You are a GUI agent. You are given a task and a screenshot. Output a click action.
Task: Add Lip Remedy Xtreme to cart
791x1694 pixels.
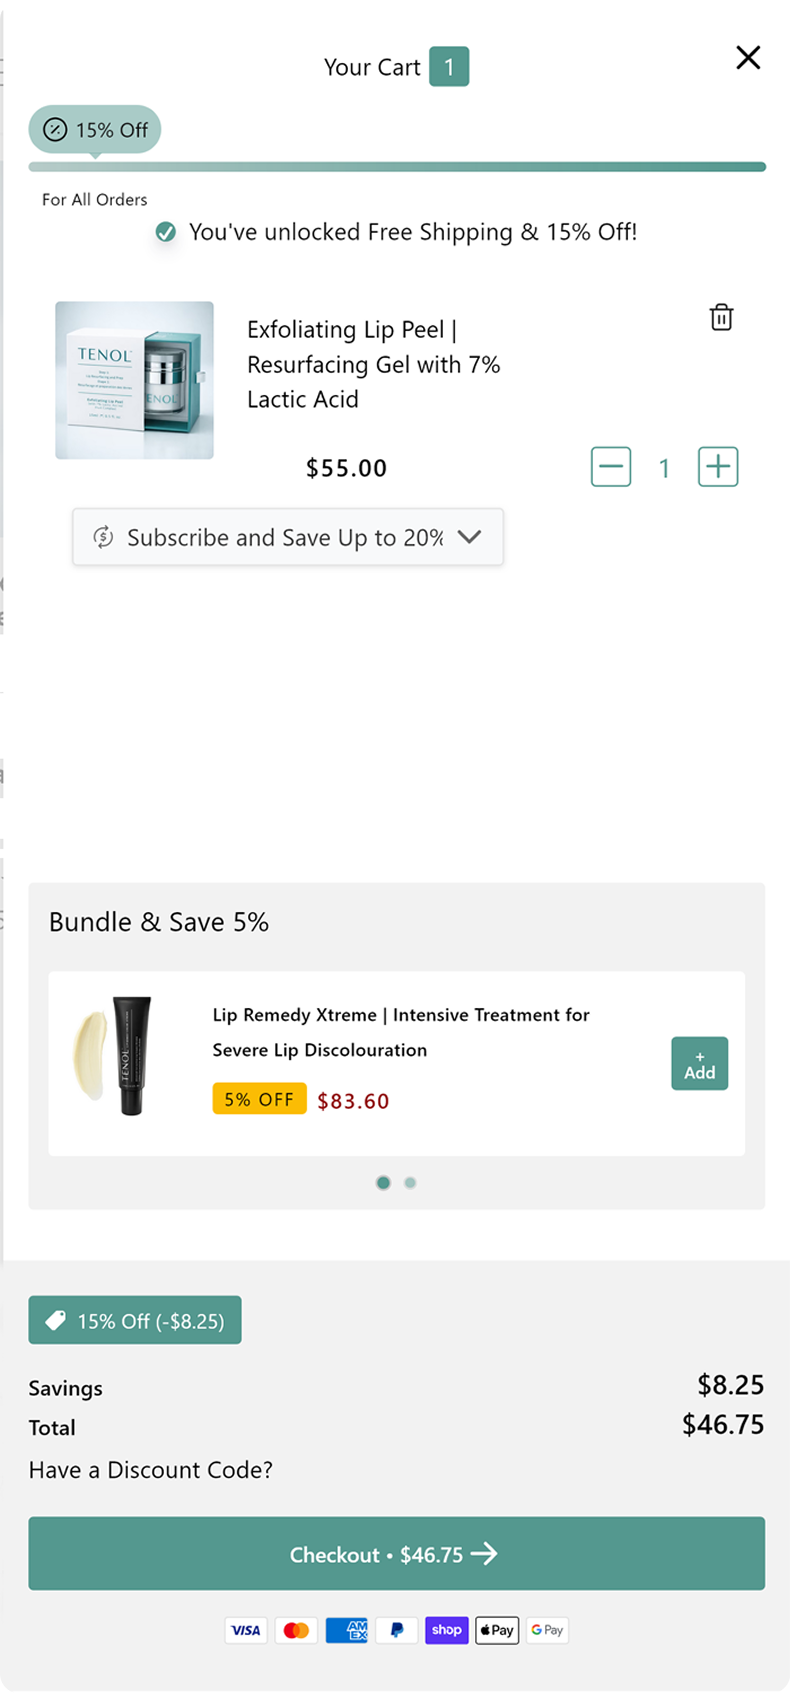coord(699,1064)
